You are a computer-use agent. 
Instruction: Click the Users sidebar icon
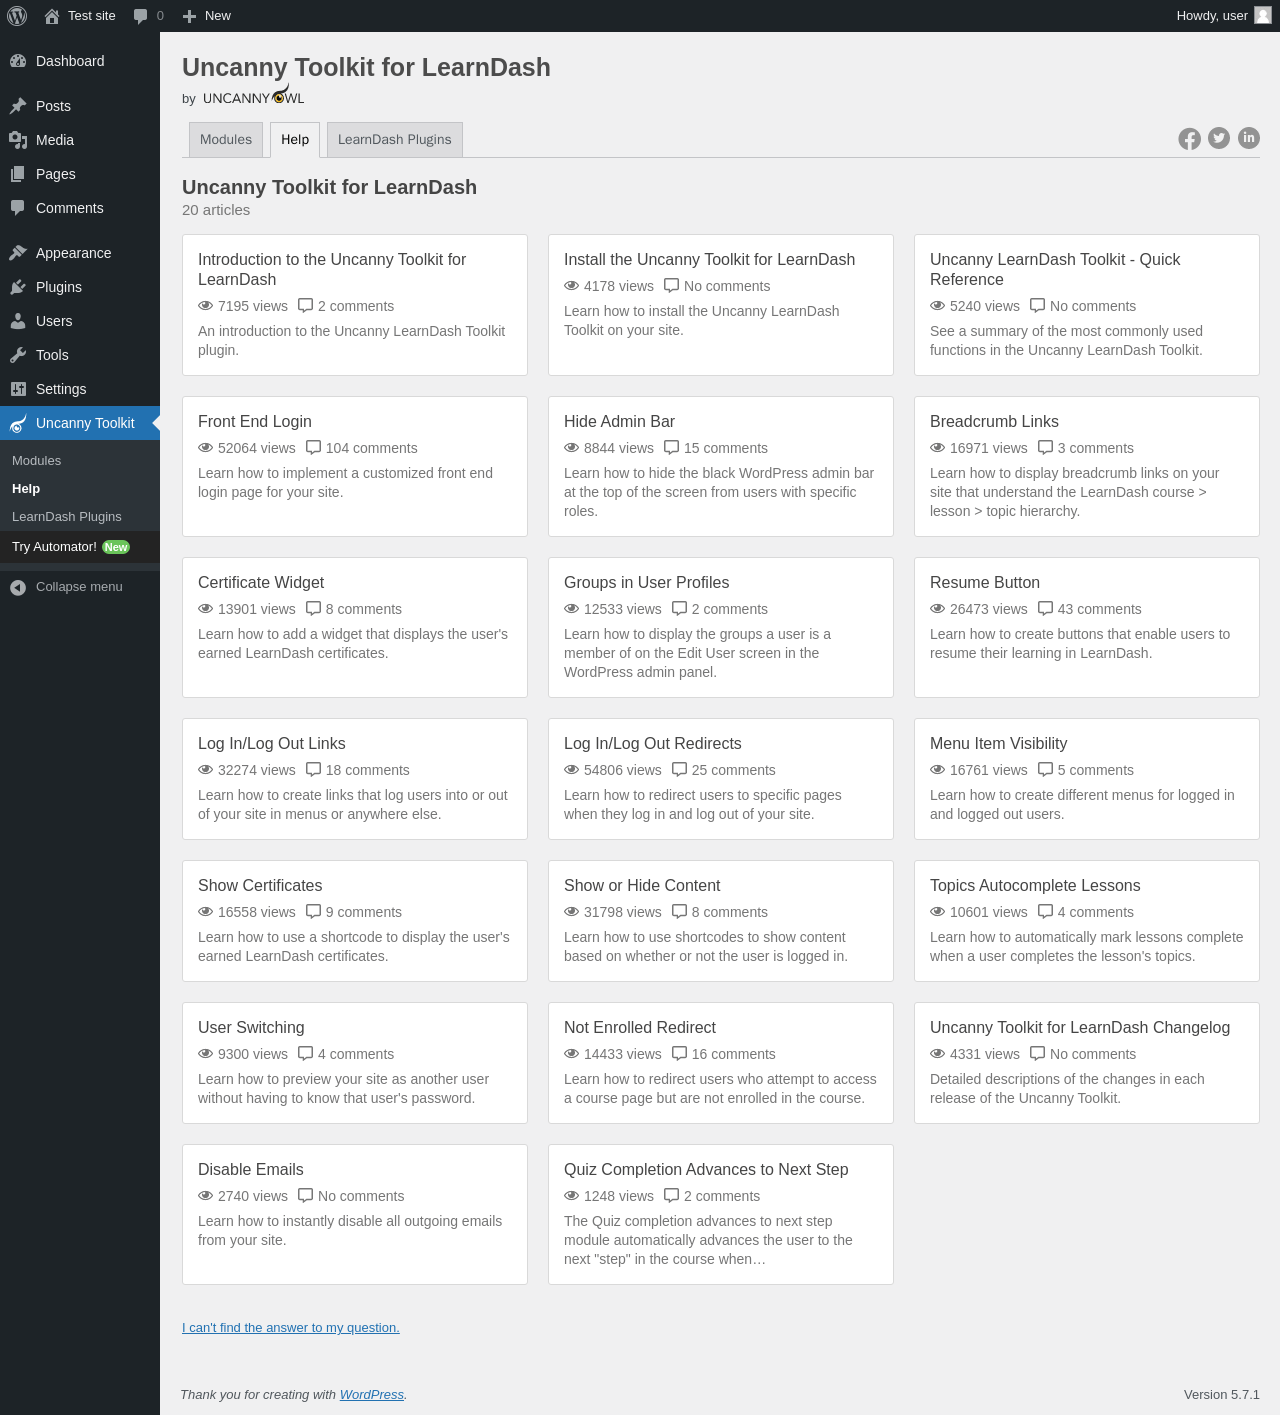[x=18, y=321]
